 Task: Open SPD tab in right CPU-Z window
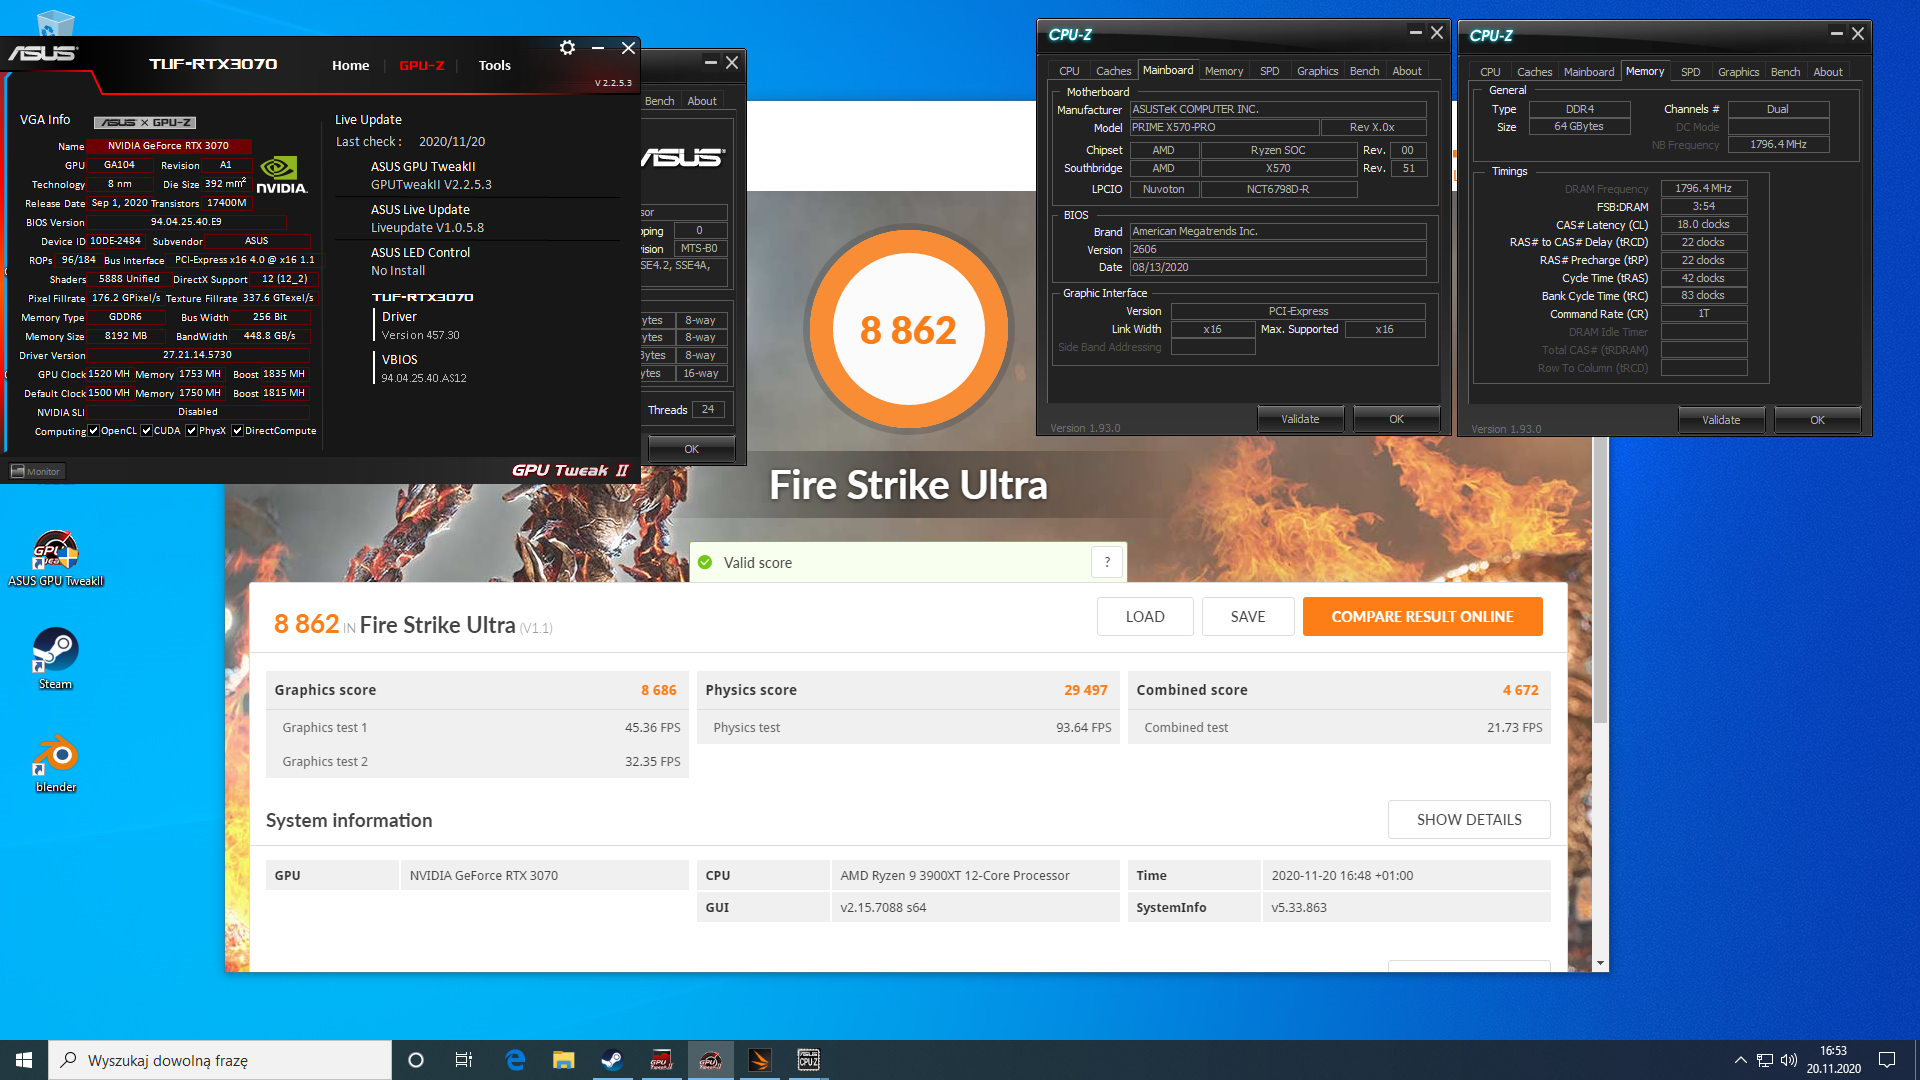tap(1690, 72)
